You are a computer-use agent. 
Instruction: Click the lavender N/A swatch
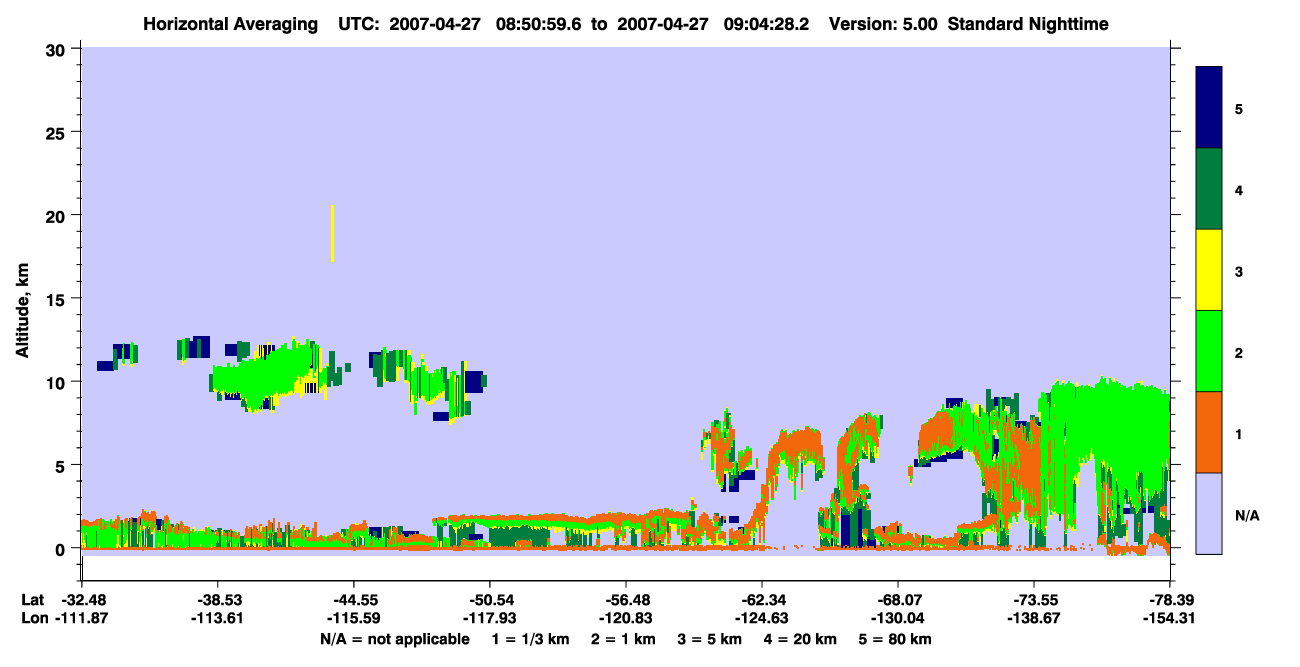click(1209, 513)
